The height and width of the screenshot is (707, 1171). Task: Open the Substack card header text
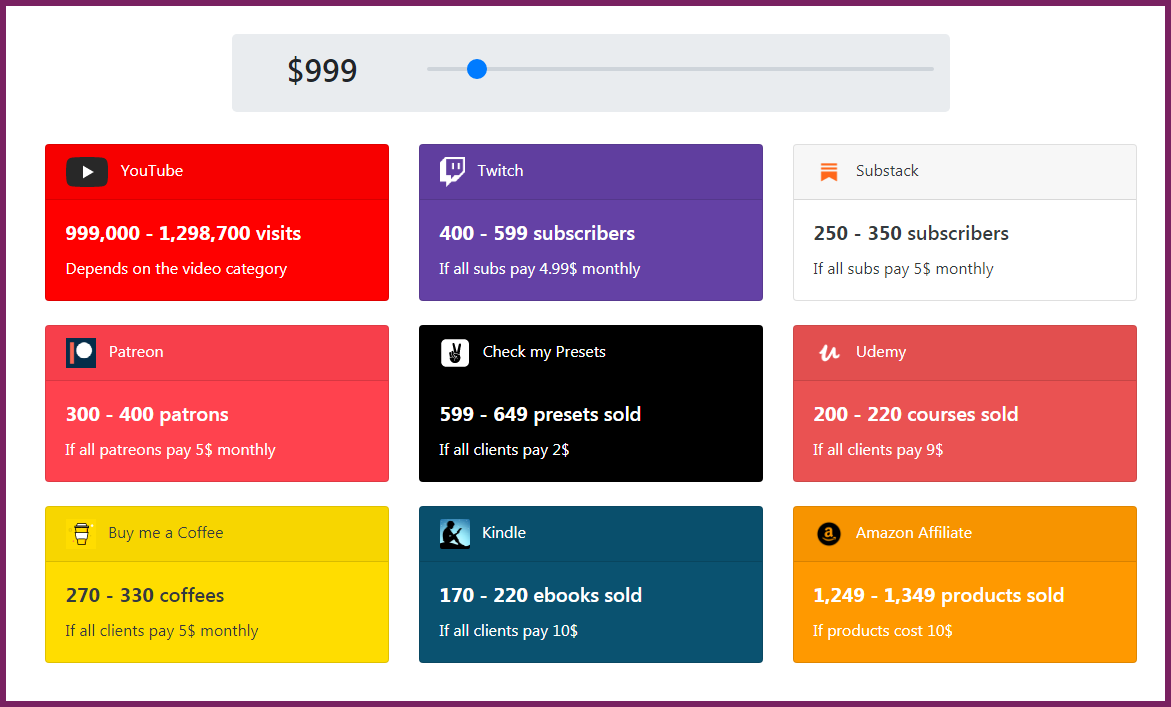(x=887, y=171)
